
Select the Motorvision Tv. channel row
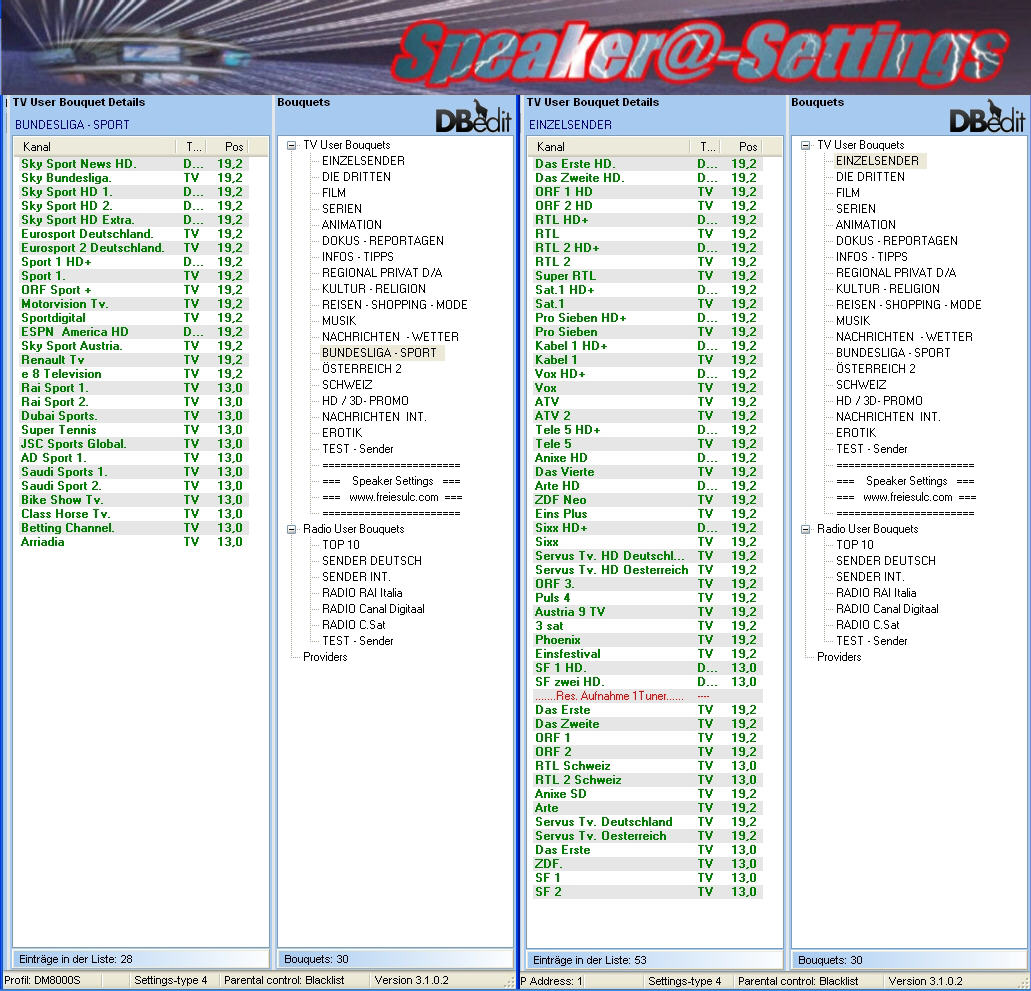[x=132, y=304]
